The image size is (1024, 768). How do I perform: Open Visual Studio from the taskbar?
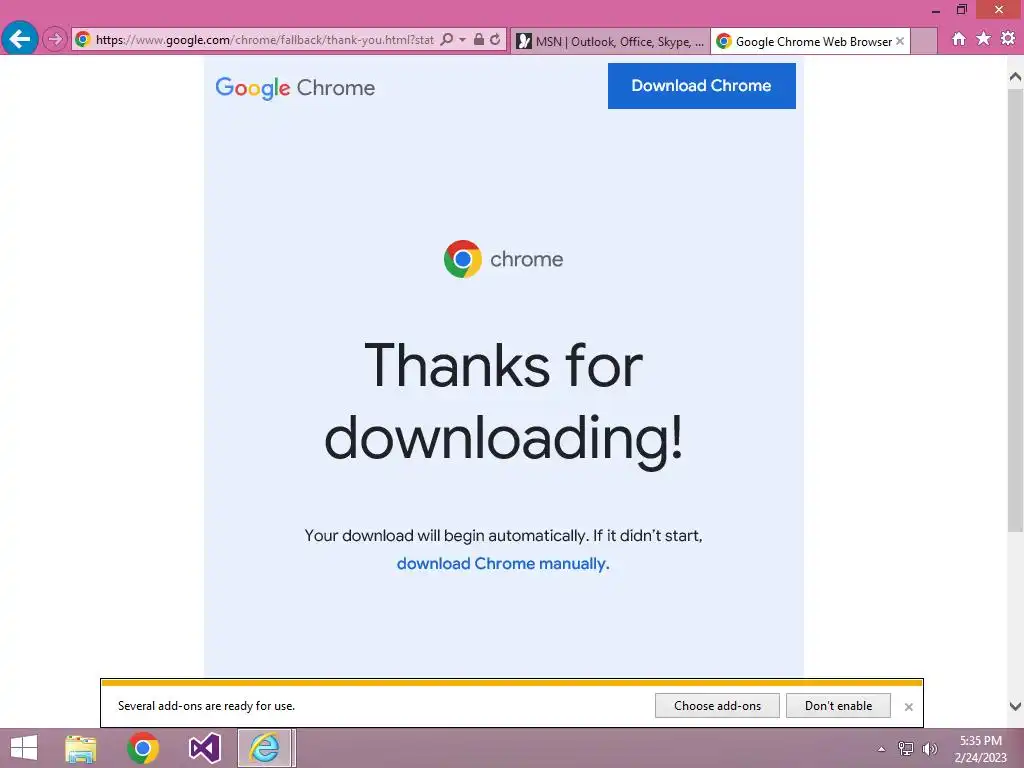[204, 748]
